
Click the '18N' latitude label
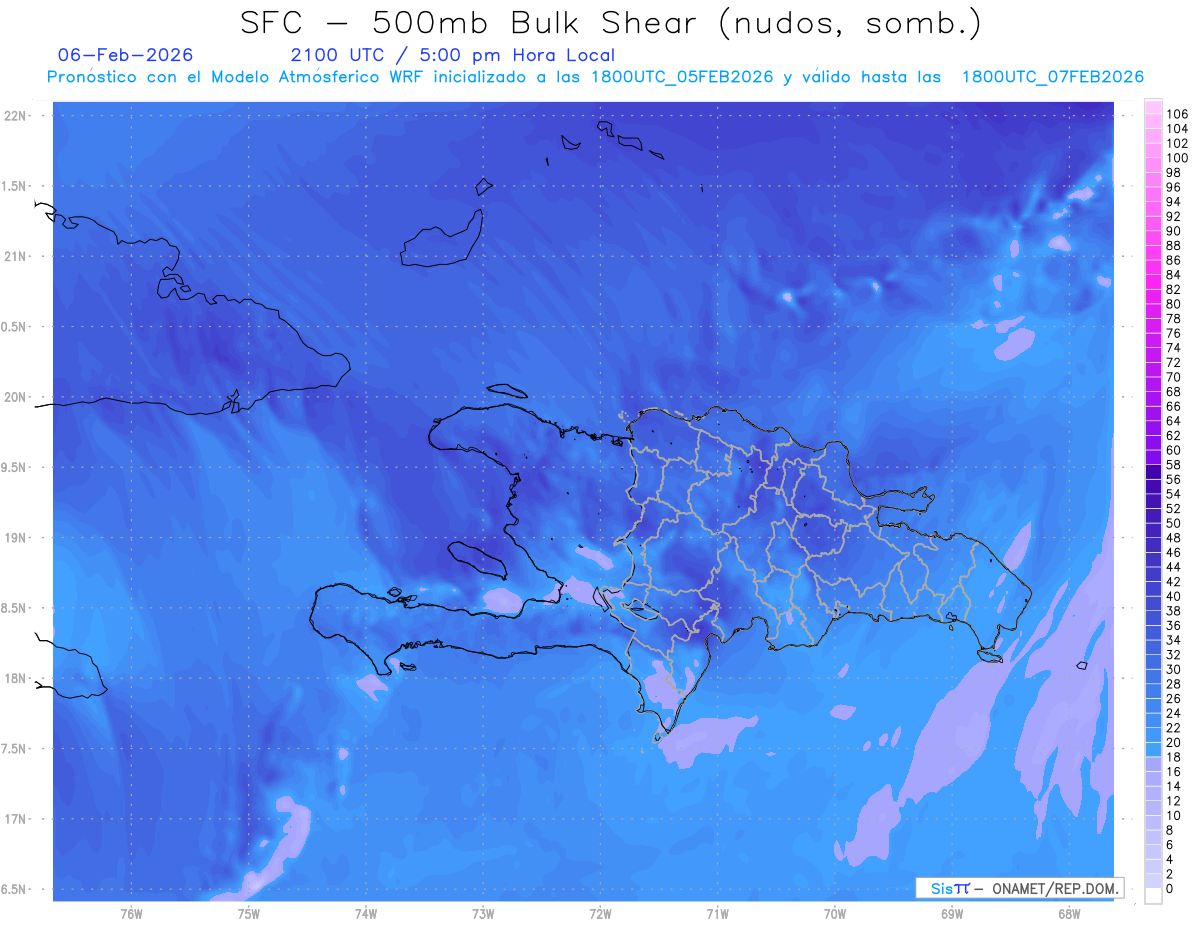tap(15, 678)
